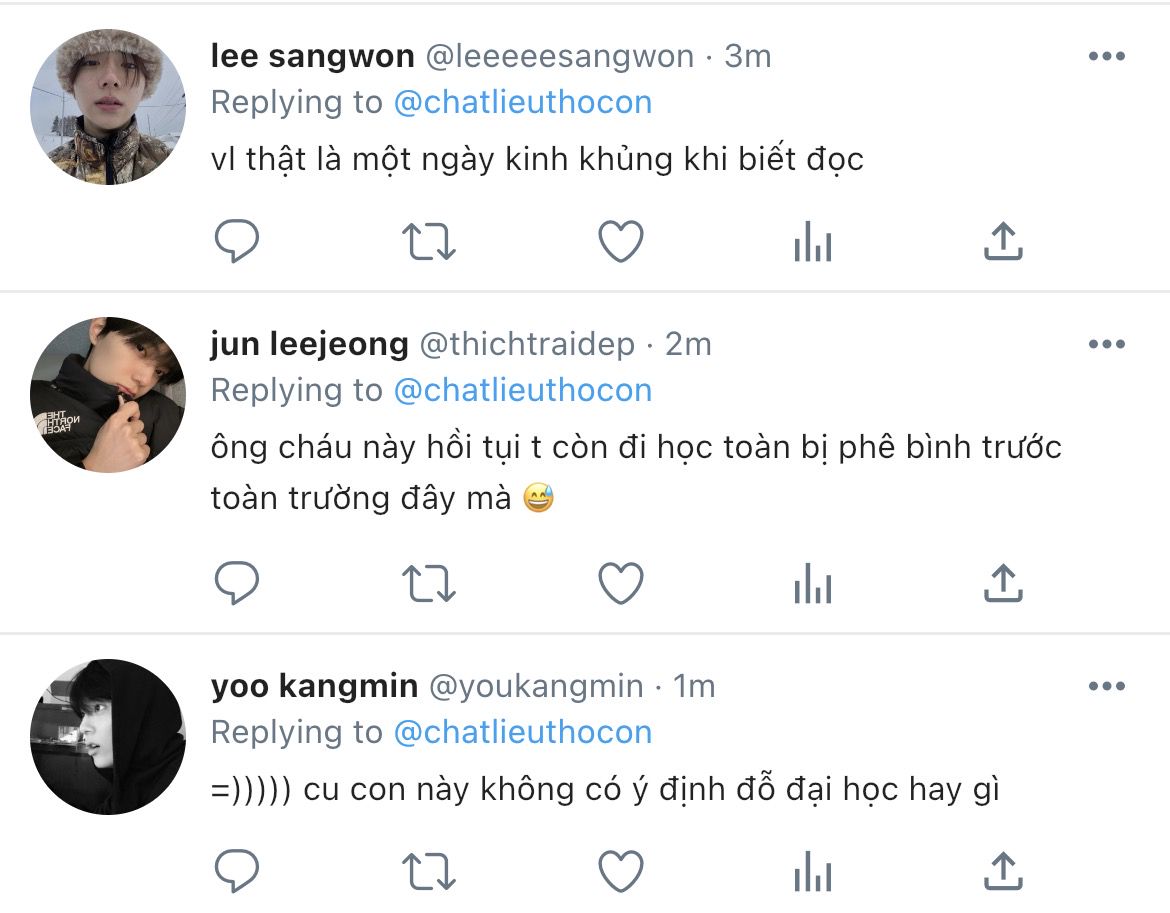This screenshot has width=1170, height=913.
Task: Retweet jun leejeong's tweet
Action: [428, 583]
